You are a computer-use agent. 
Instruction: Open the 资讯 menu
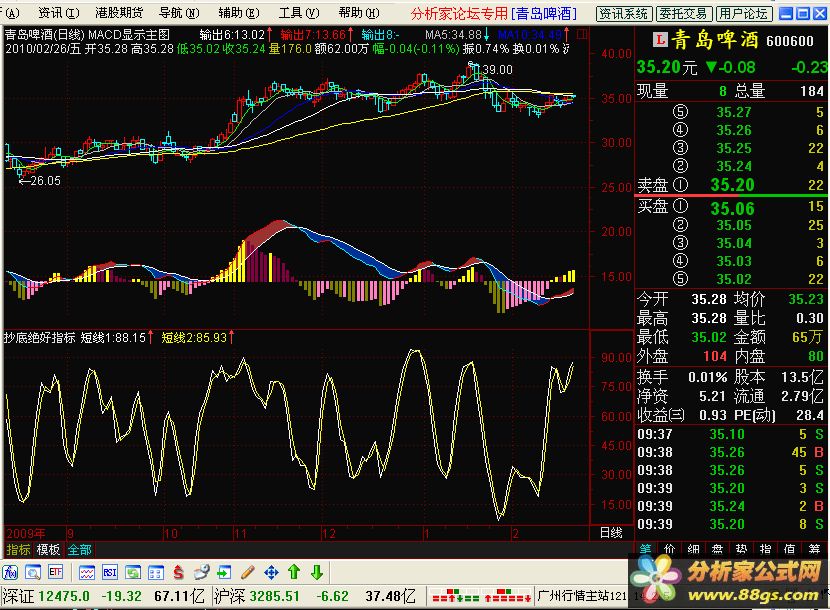(x=58, y=13)
